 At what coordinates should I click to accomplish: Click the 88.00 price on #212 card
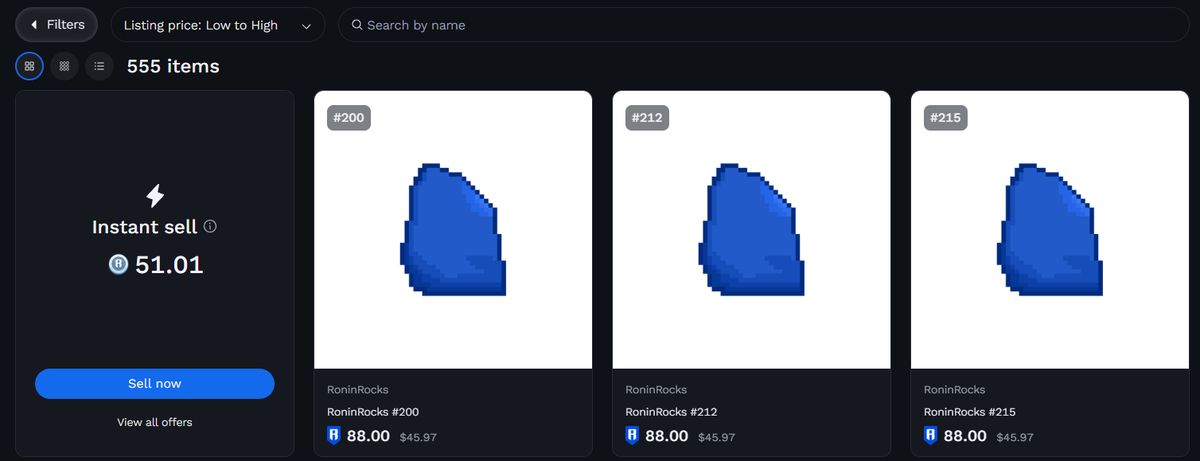667,436
